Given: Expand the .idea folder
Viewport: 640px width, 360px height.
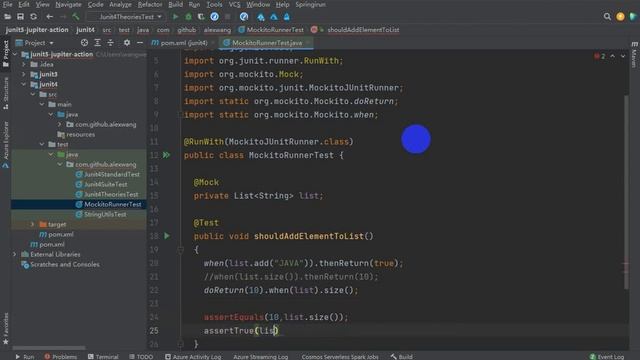Looking at the screenshot, I should pyautogui.click(x=24, y=64).
